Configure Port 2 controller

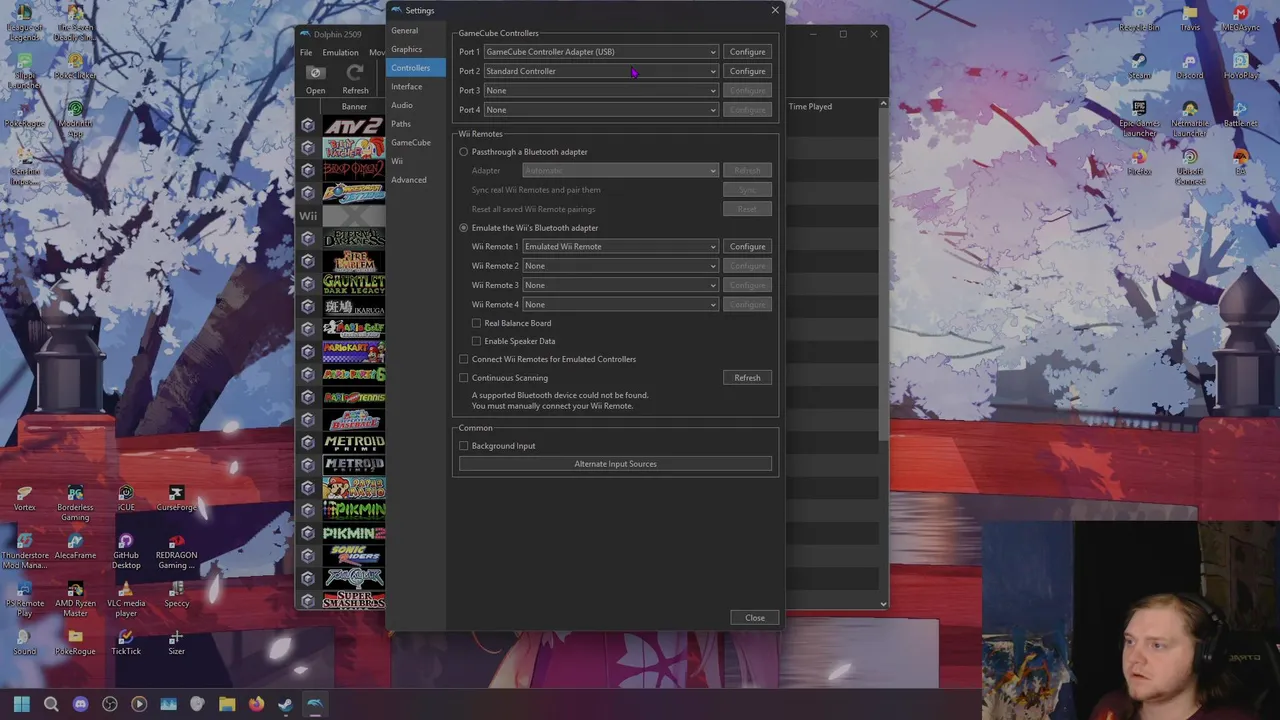(747, 71)
